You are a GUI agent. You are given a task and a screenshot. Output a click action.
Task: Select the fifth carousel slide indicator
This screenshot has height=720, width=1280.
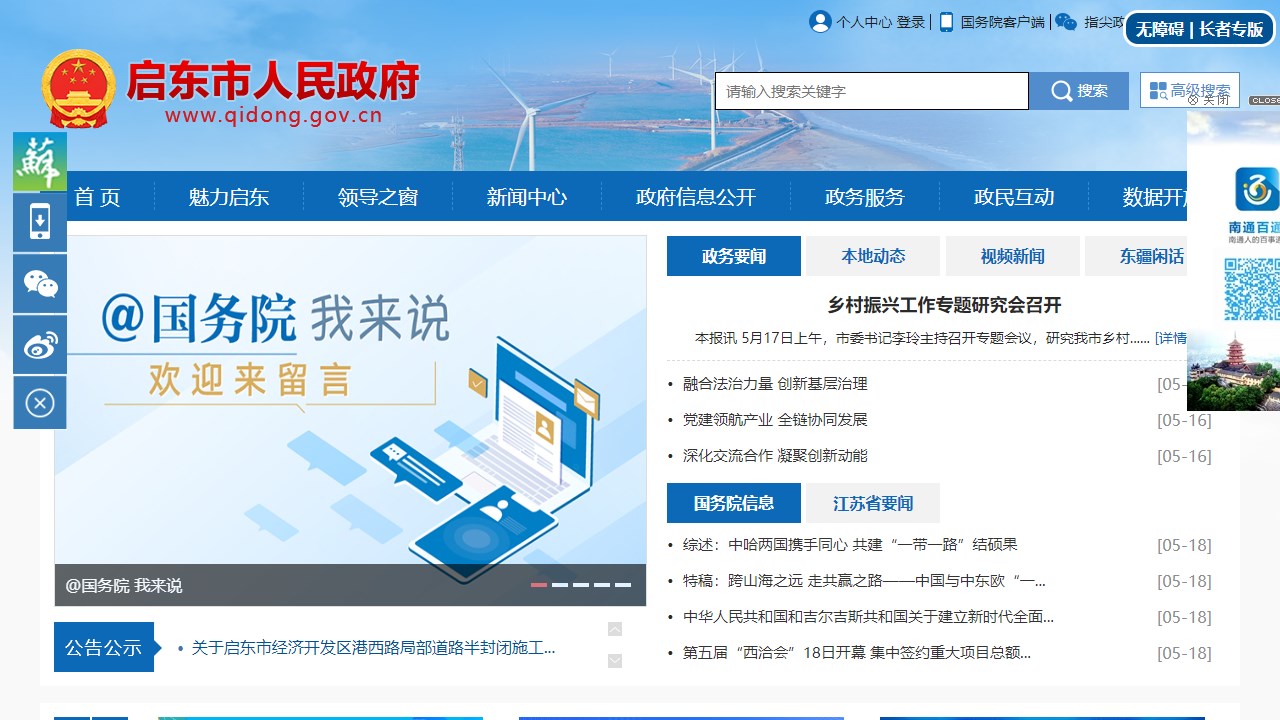point(623,585)
